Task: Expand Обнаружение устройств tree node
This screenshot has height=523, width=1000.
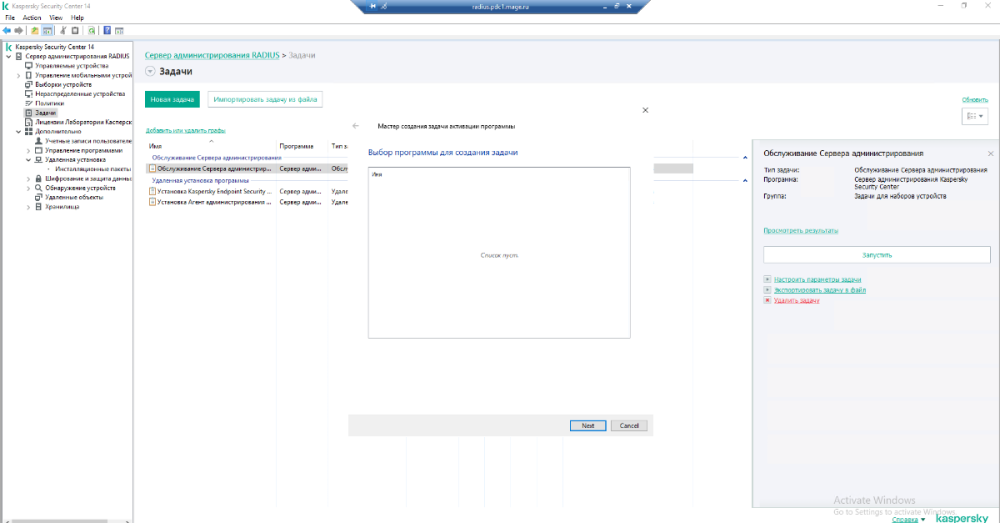Action: [x=28, y=188]
